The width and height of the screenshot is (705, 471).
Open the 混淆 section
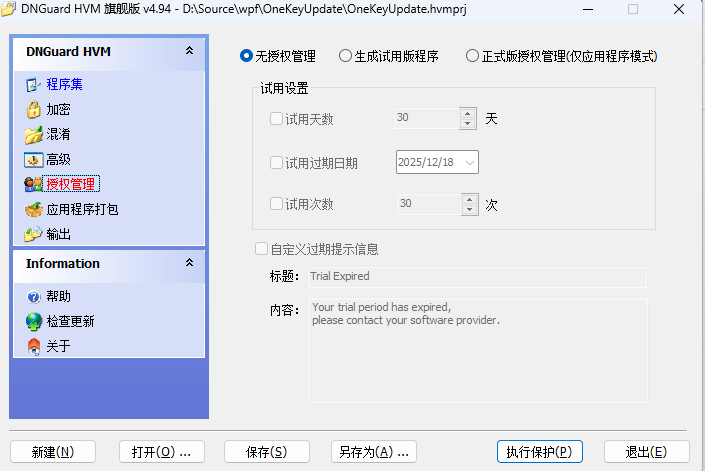(58, 134)
